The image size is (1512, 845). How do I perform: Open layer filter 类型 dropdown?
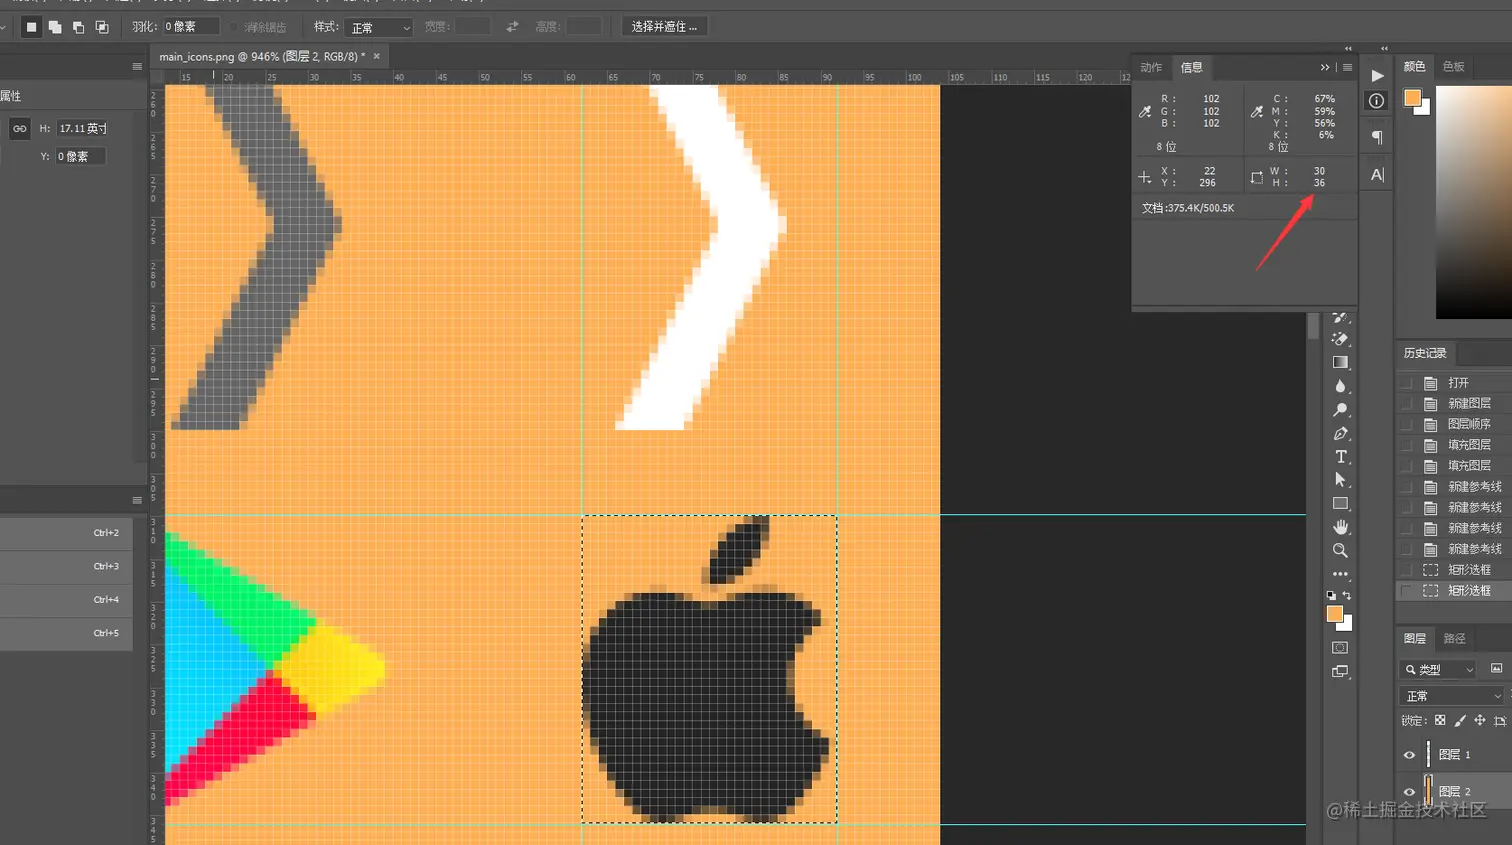(x=1440, y=669)
